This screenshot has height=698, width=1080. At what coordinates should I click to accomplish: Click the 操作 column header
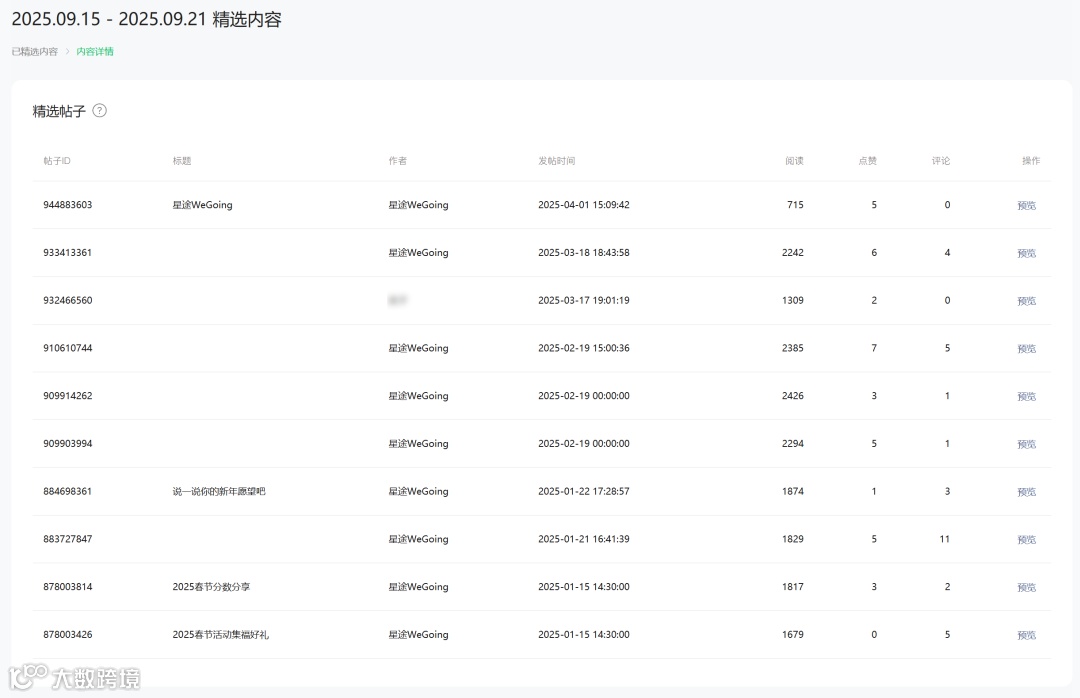tap(1030, 161)
